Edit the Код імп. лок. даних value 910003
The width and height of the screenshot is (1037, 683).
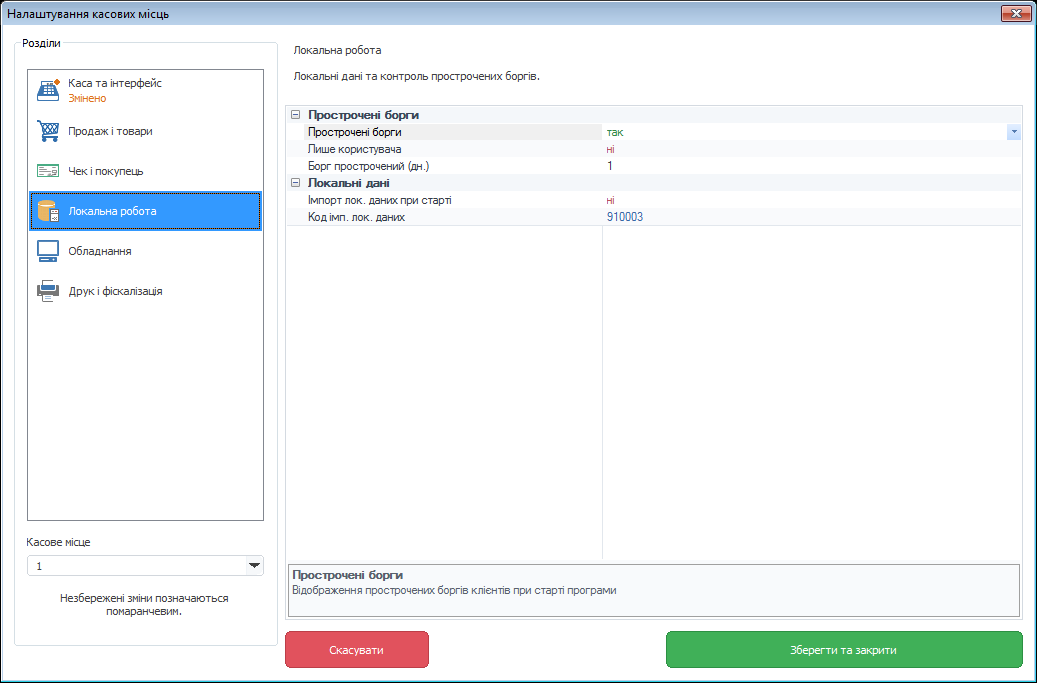point(625,217)
